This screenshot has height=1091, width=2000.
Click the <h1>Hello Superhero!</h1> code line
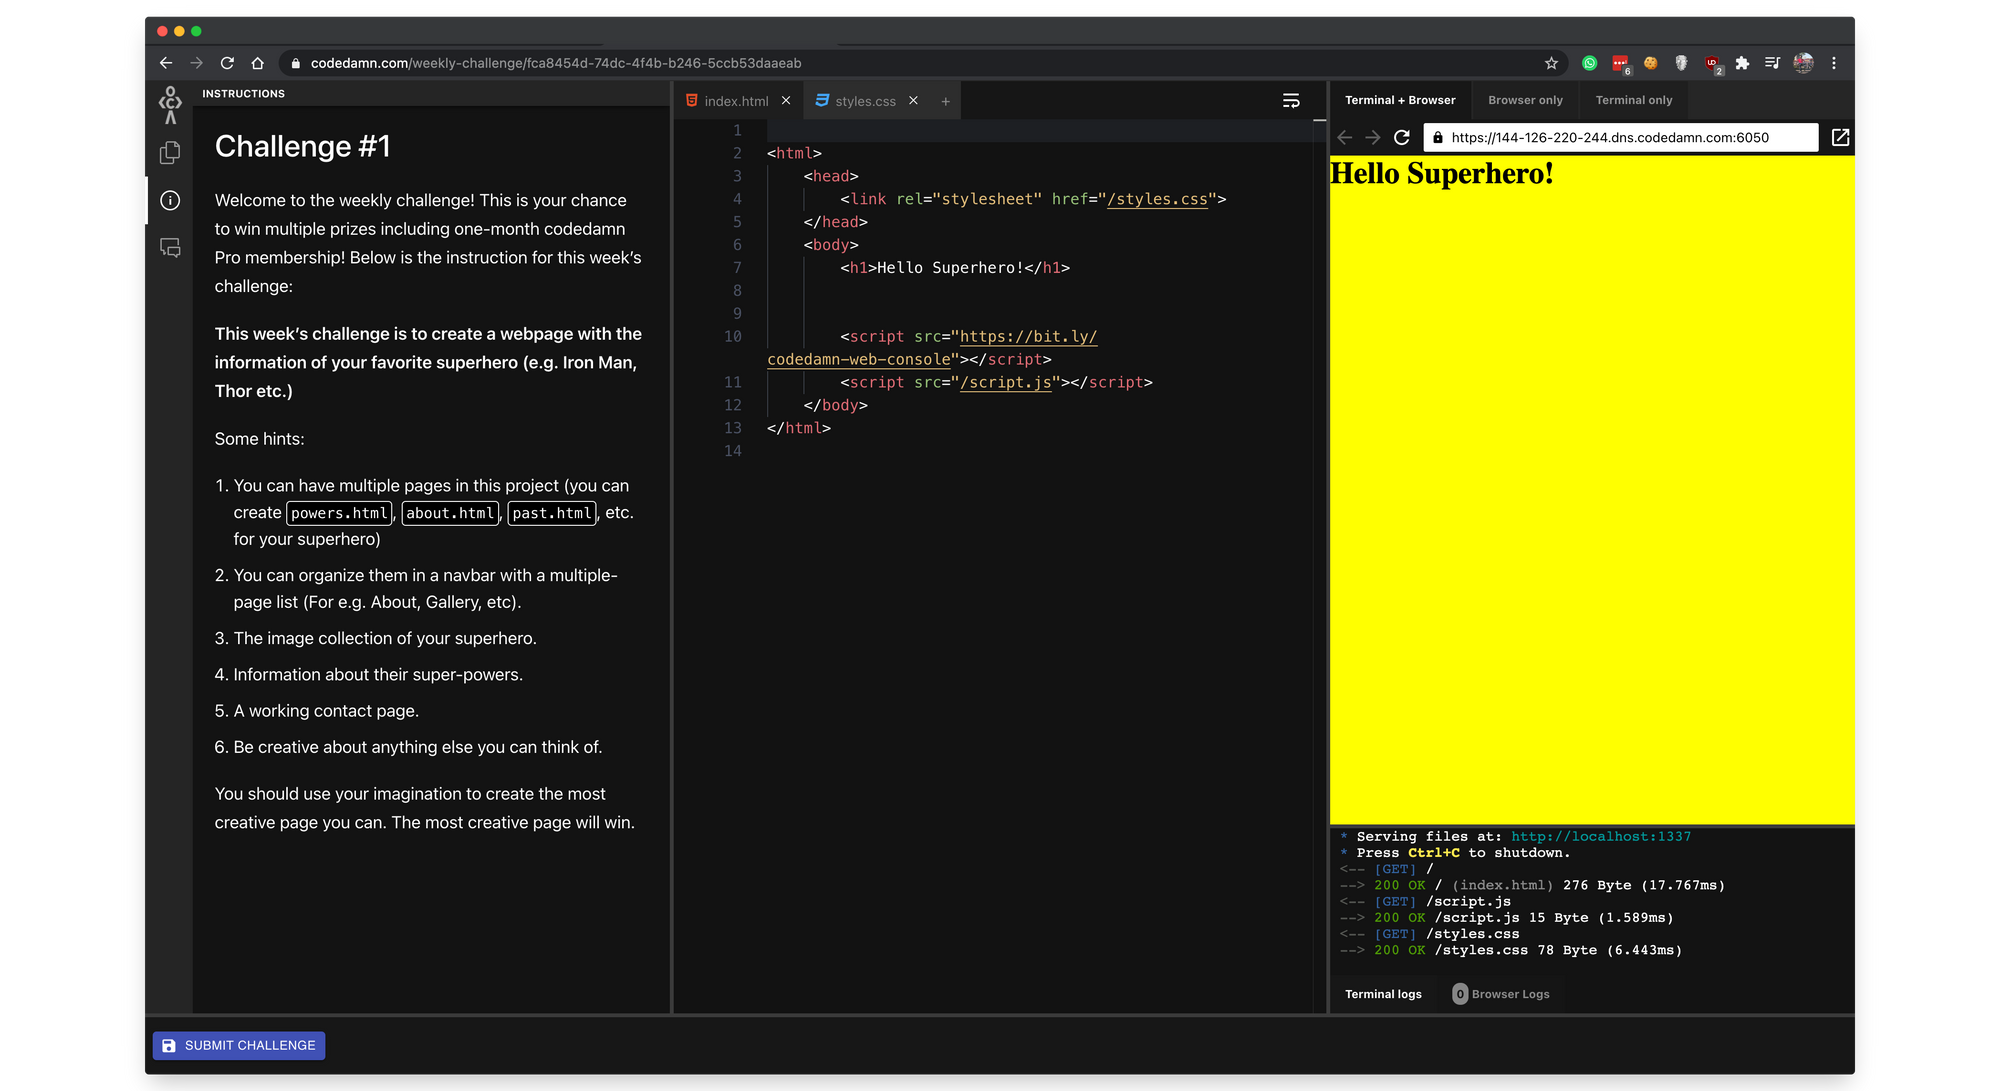pos(955,267)
